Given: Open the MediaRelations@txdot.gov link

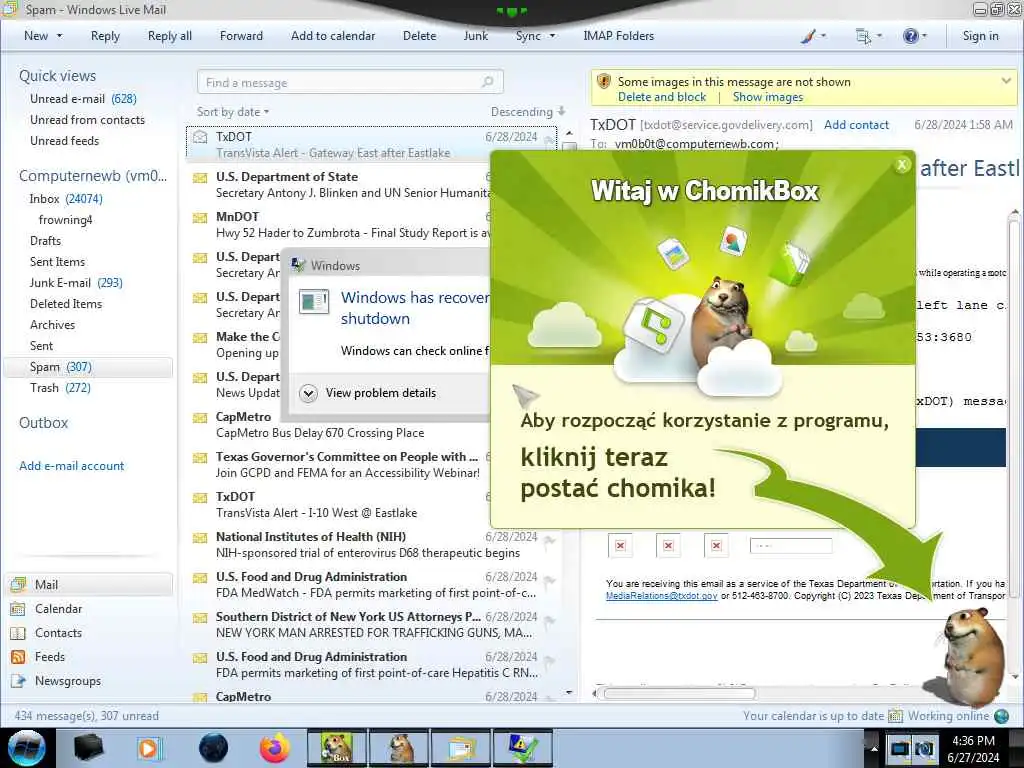Looking at the screenshot, I should pos(662,596).
